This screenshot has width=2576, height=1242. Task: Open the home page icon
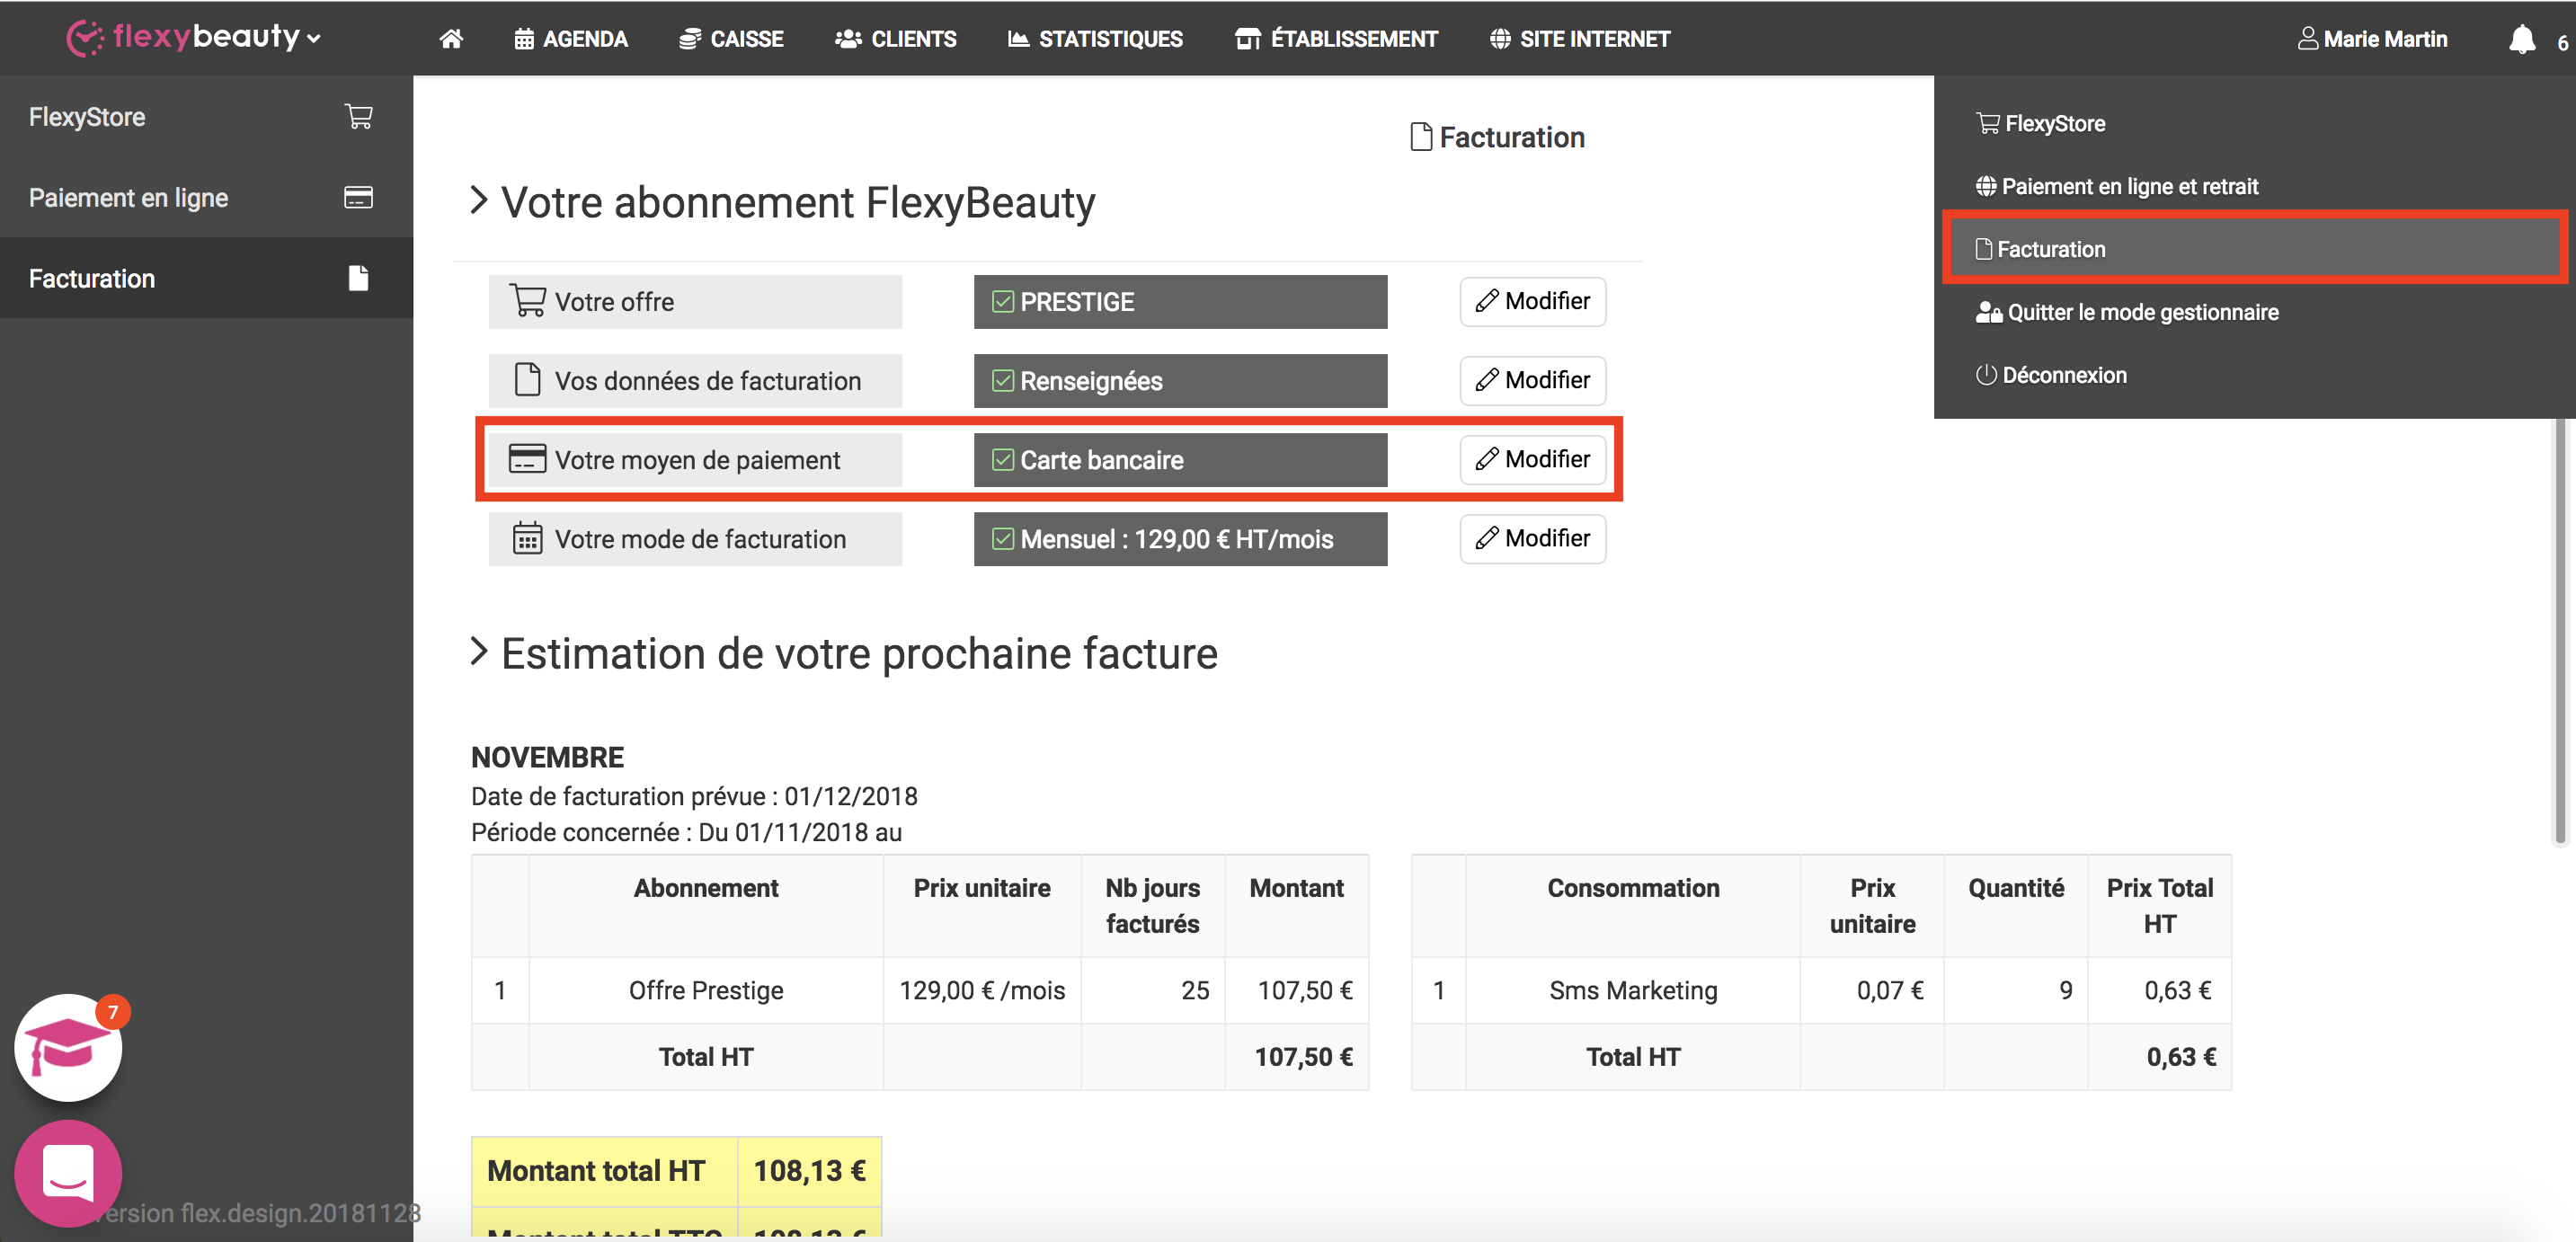(x=451, y=39)
